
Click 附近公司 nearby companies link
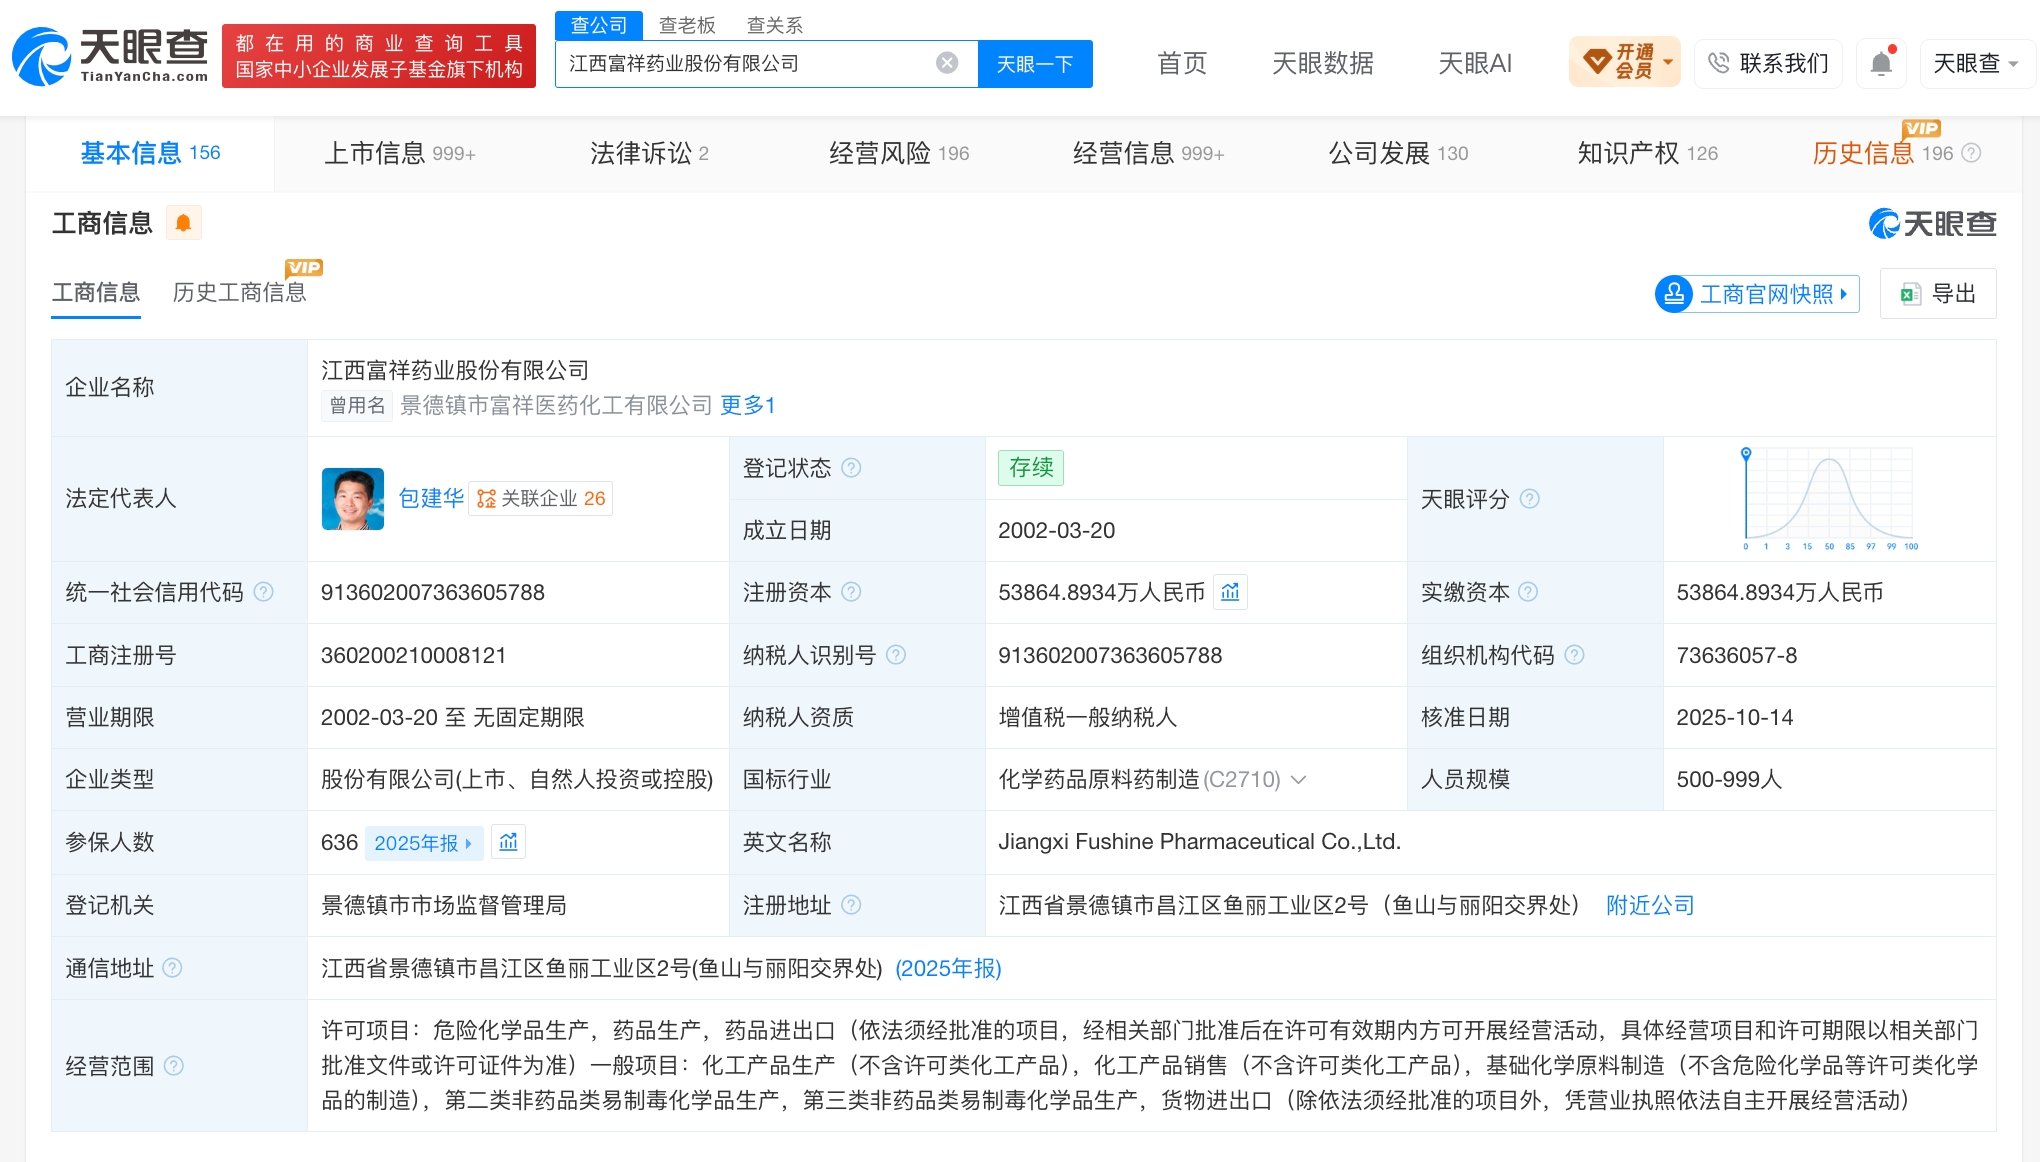(1650, 905)
